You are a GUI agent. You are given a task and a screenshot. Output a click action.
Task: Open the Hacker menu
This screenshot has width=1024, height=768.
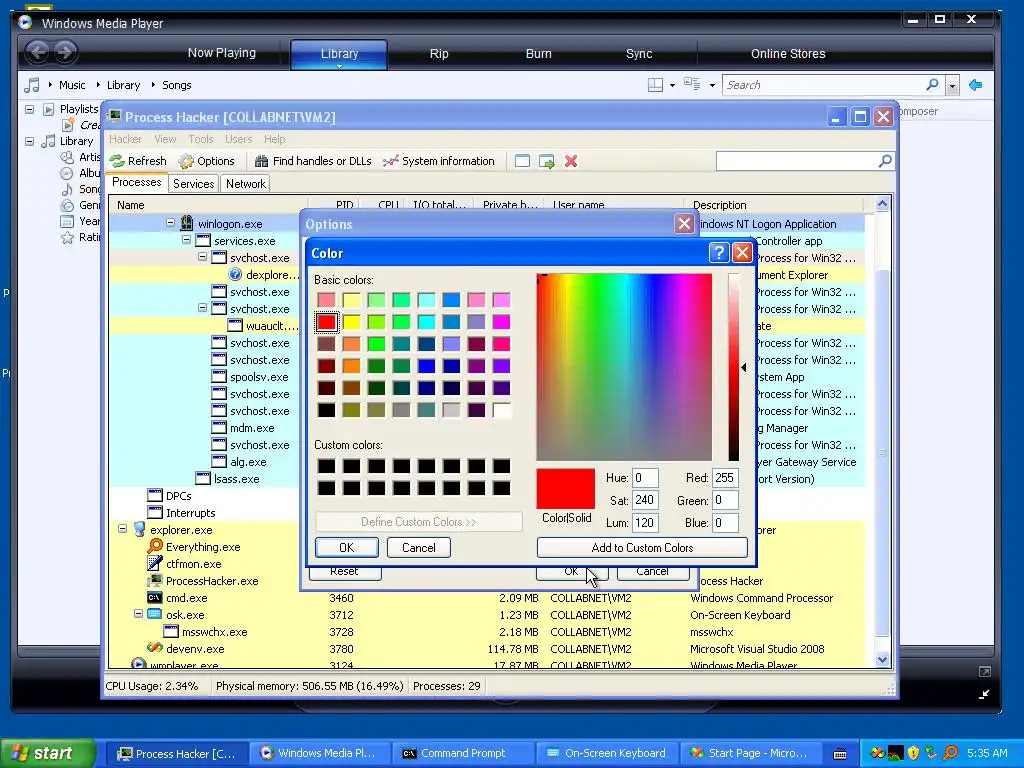(125, 139)
